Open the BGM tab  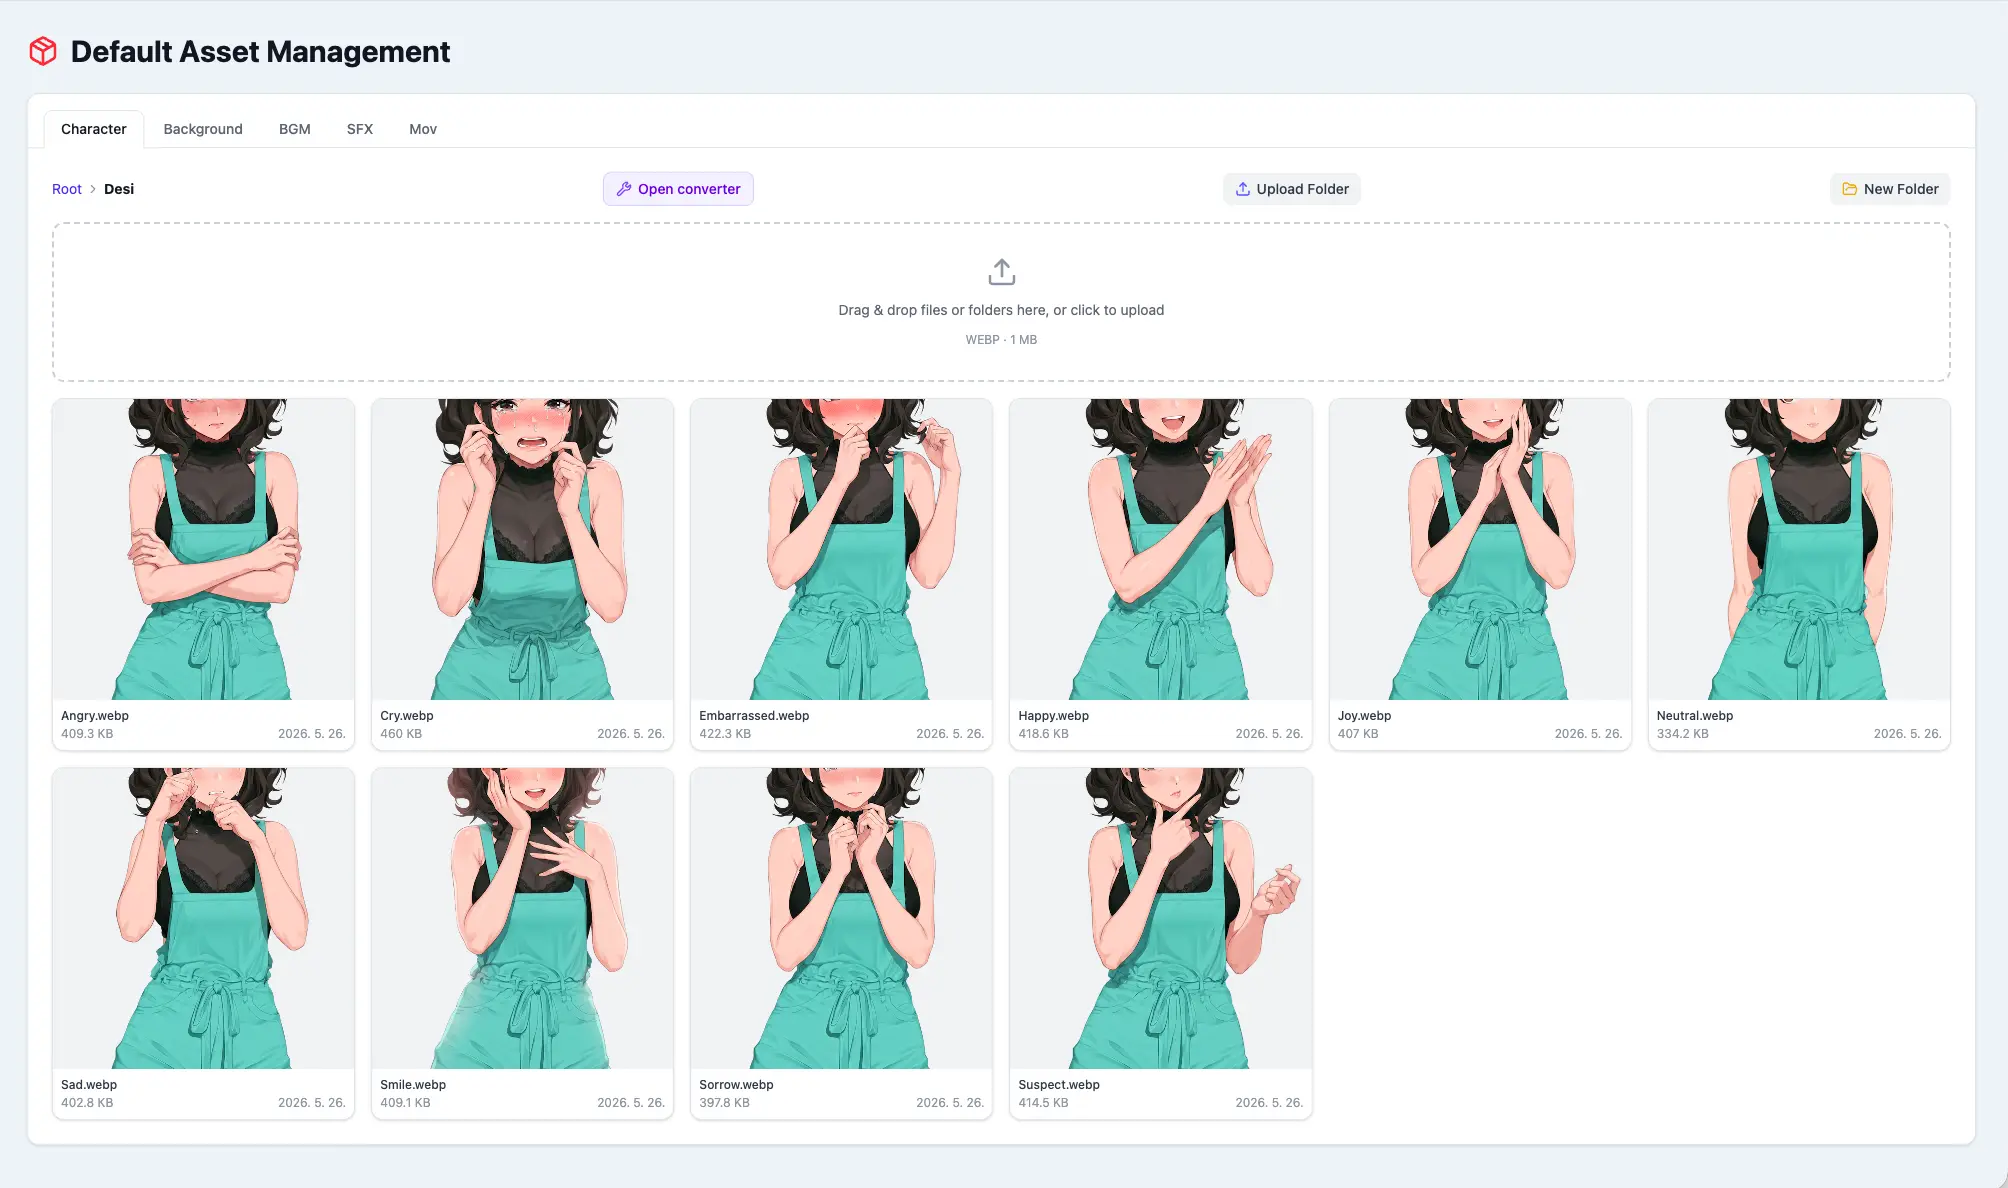[295, 129]
